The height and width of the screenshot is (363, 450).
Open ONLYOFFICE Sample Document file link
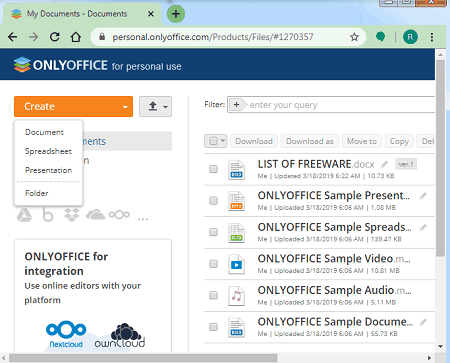tap(335, 322)
